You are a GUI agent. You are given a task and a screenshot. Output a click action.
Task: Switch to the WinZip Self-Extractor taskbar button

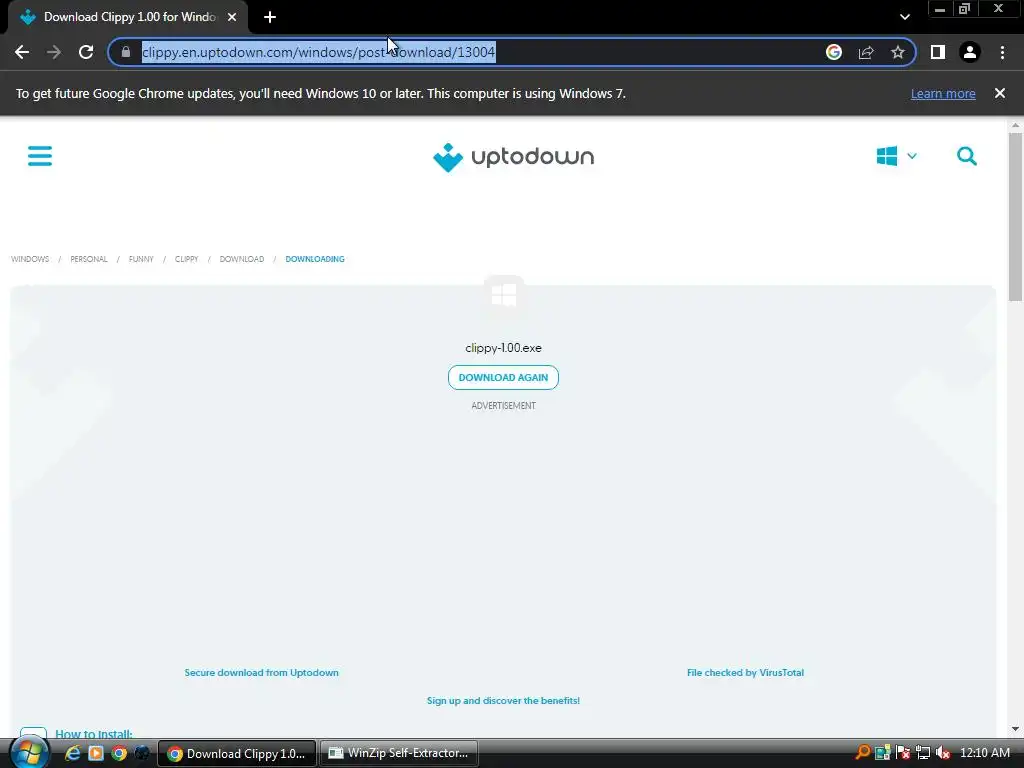tap(399, 754)
